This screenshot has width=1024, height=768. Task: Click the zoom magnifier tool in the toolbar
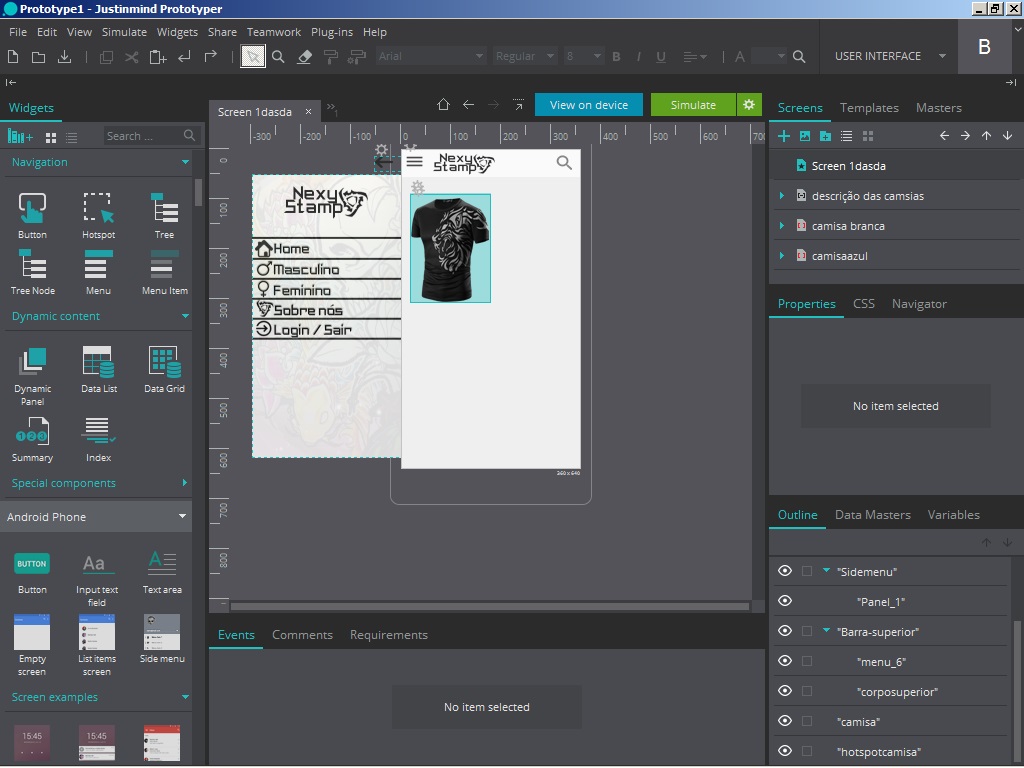coord(279,57)
